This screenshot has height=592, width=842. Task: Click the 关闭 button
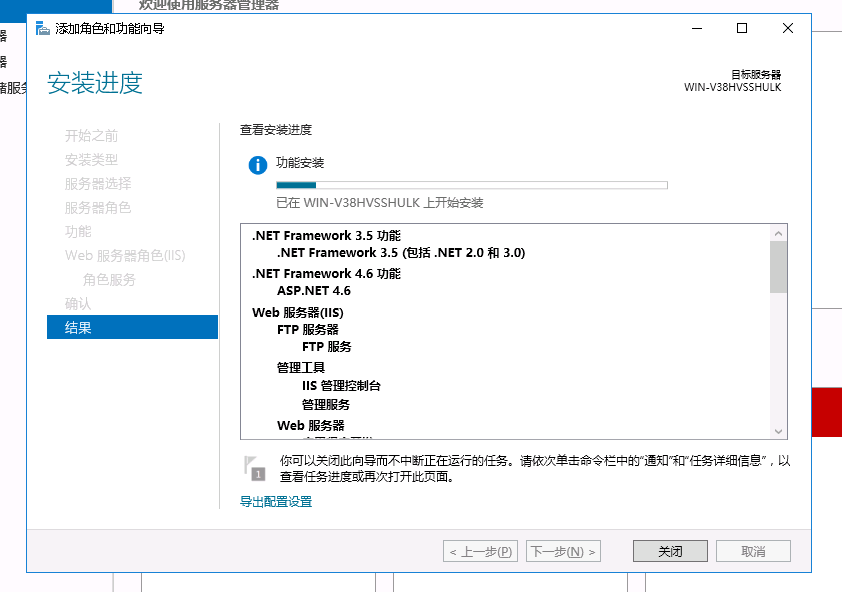point(670,551)
